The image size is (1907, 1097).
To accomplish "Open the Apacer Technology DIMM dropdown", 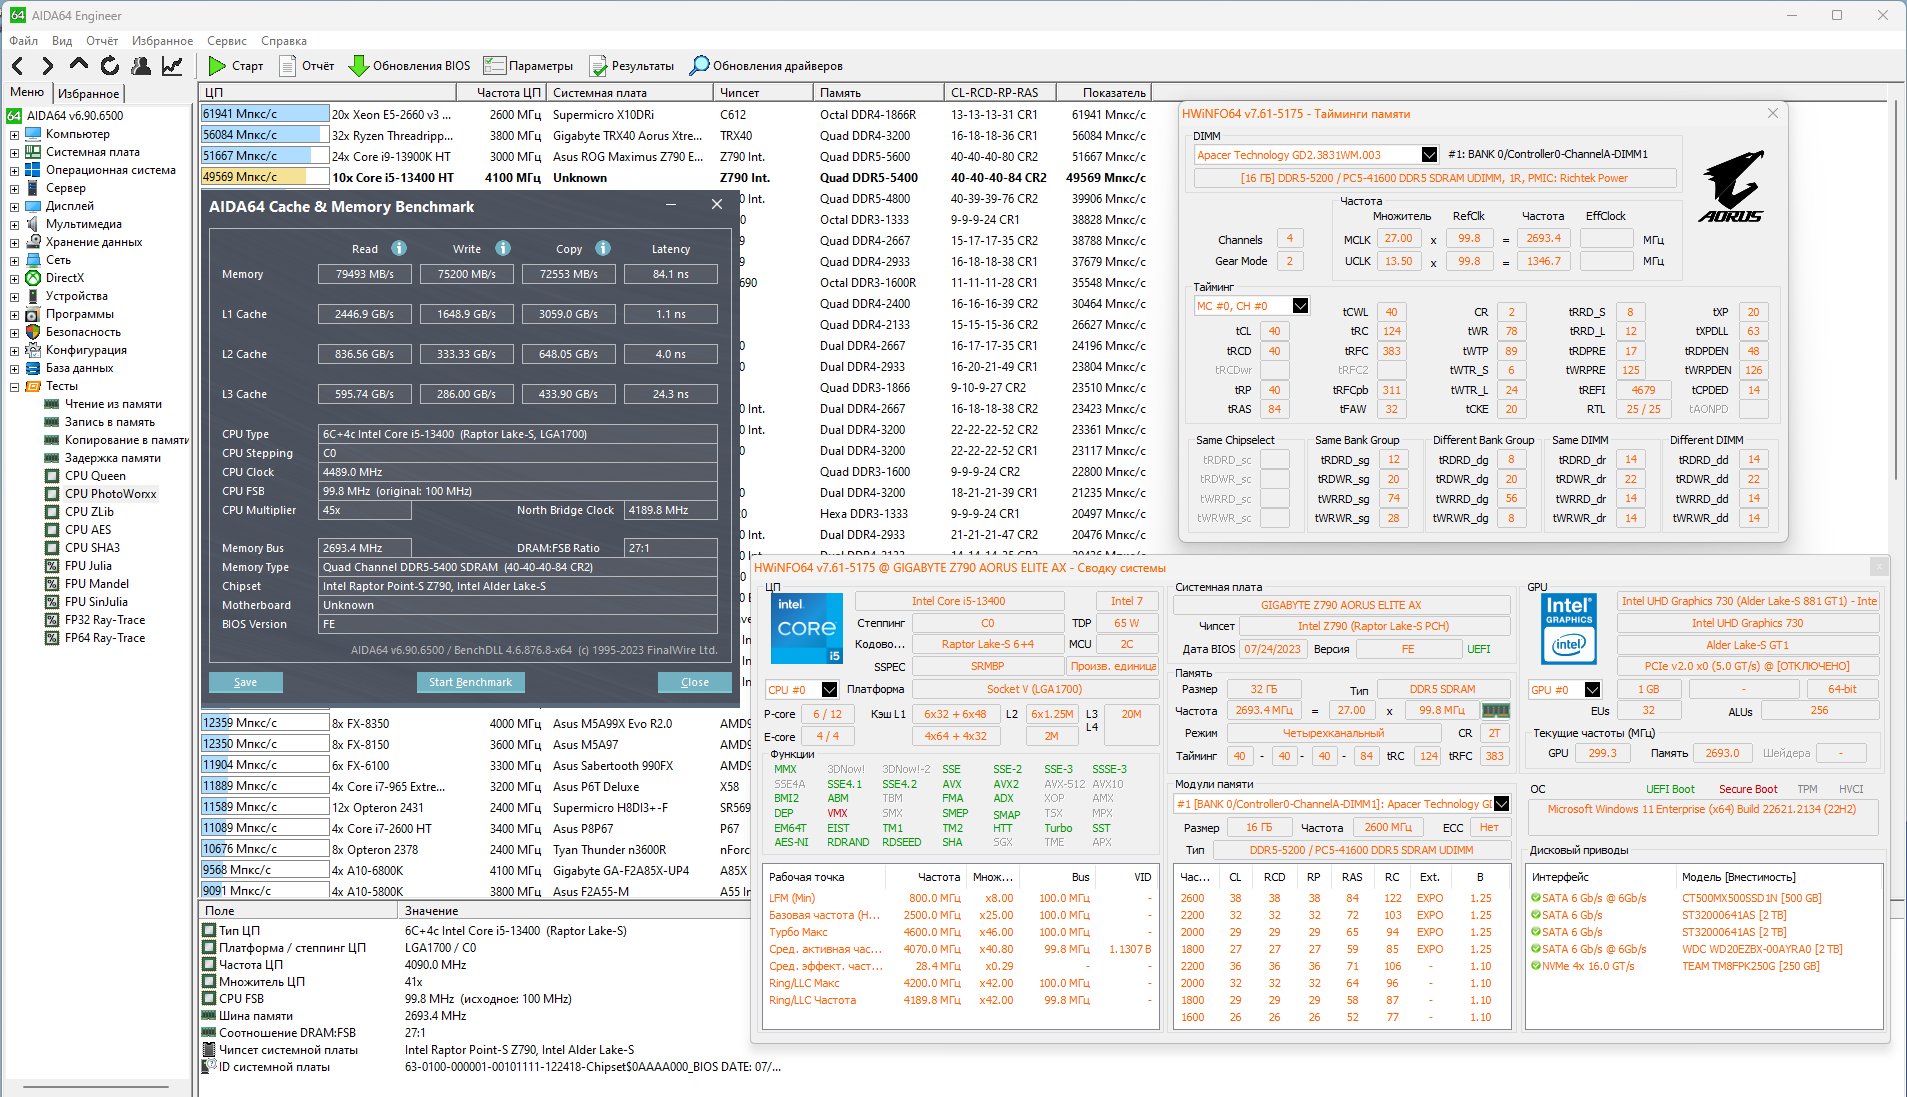I will click(x=1429, y=155).
